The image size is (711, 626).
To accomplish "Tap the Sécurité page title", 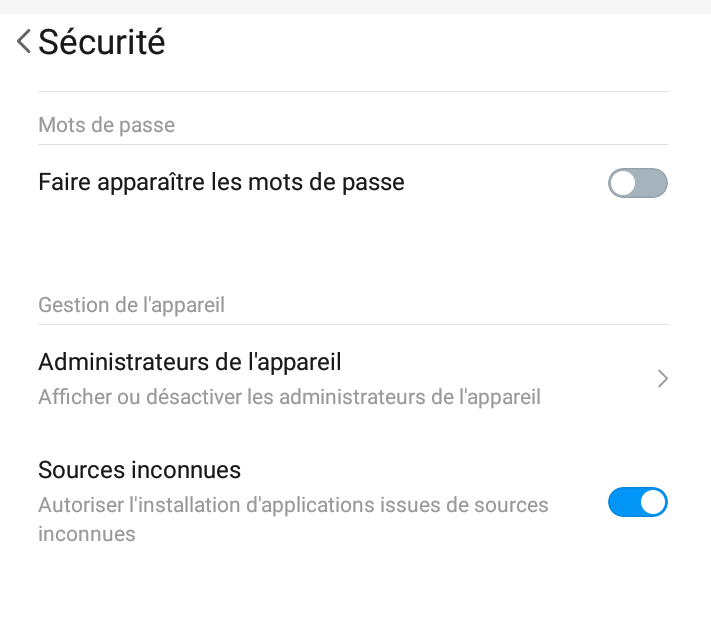I will 102,42.
